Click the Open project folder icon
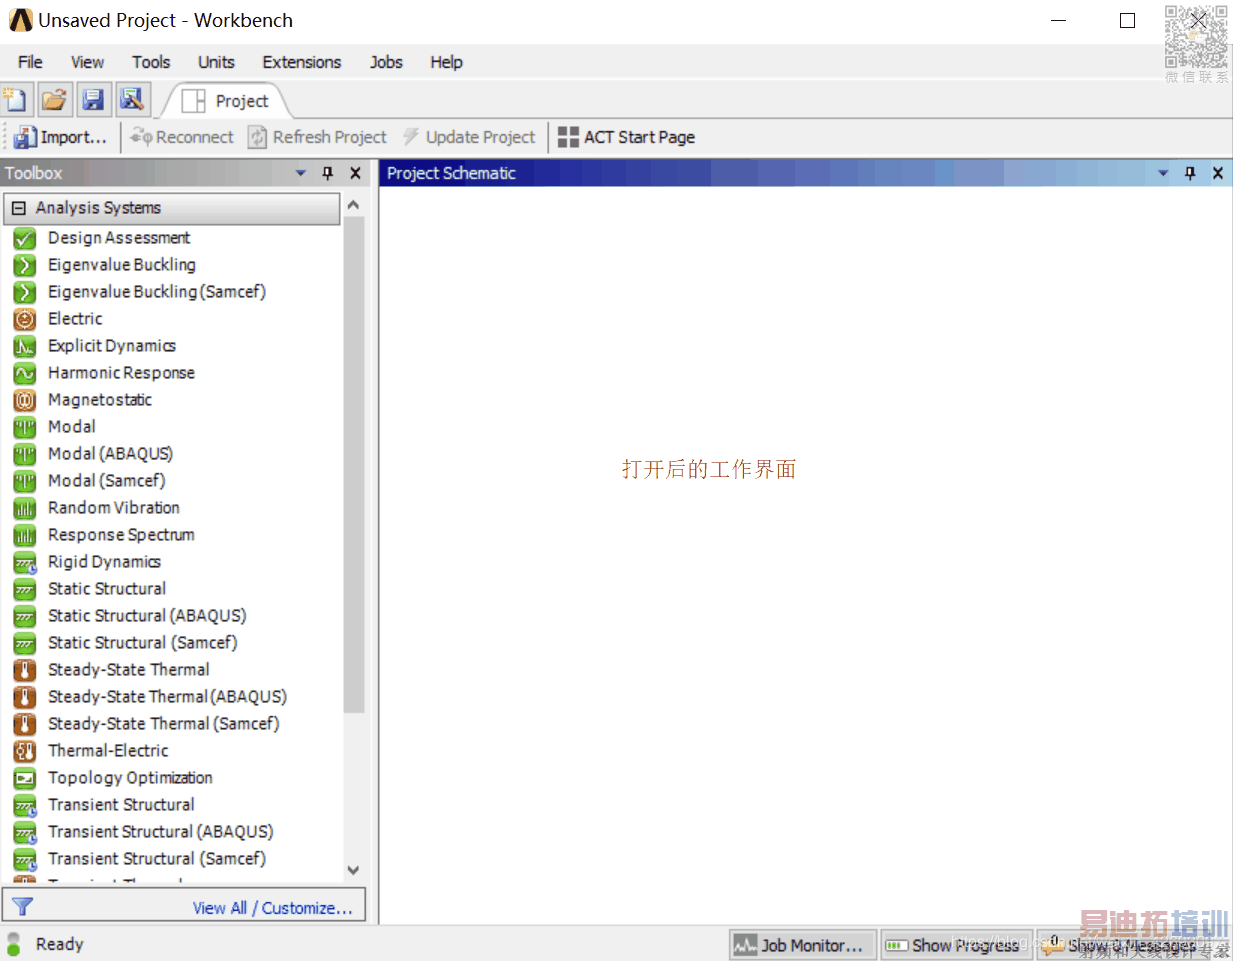Image resolution: width=1233 pixels, height=961 pixels. pyautogui.click(x=54, y=99)
